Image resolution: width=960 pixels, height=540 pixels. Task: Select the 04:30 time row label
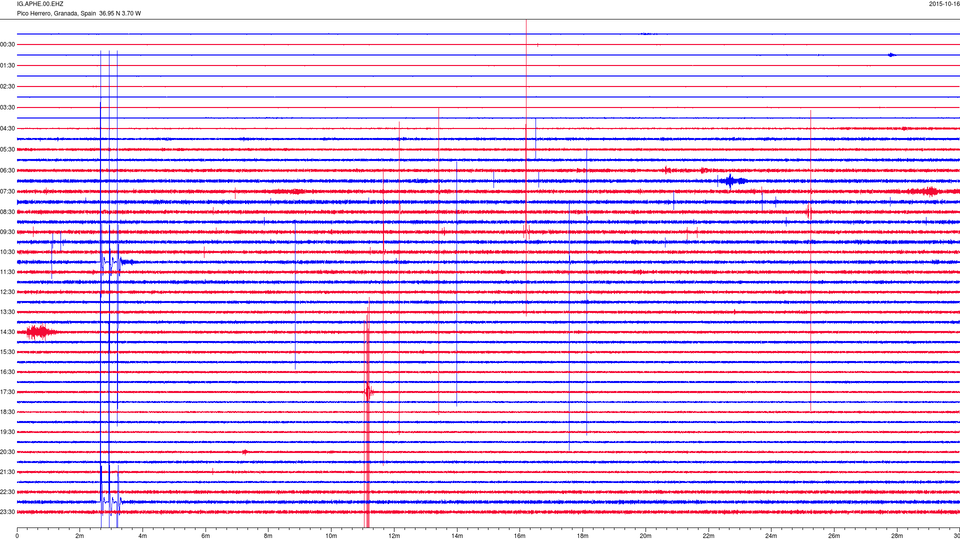(7, 129)
